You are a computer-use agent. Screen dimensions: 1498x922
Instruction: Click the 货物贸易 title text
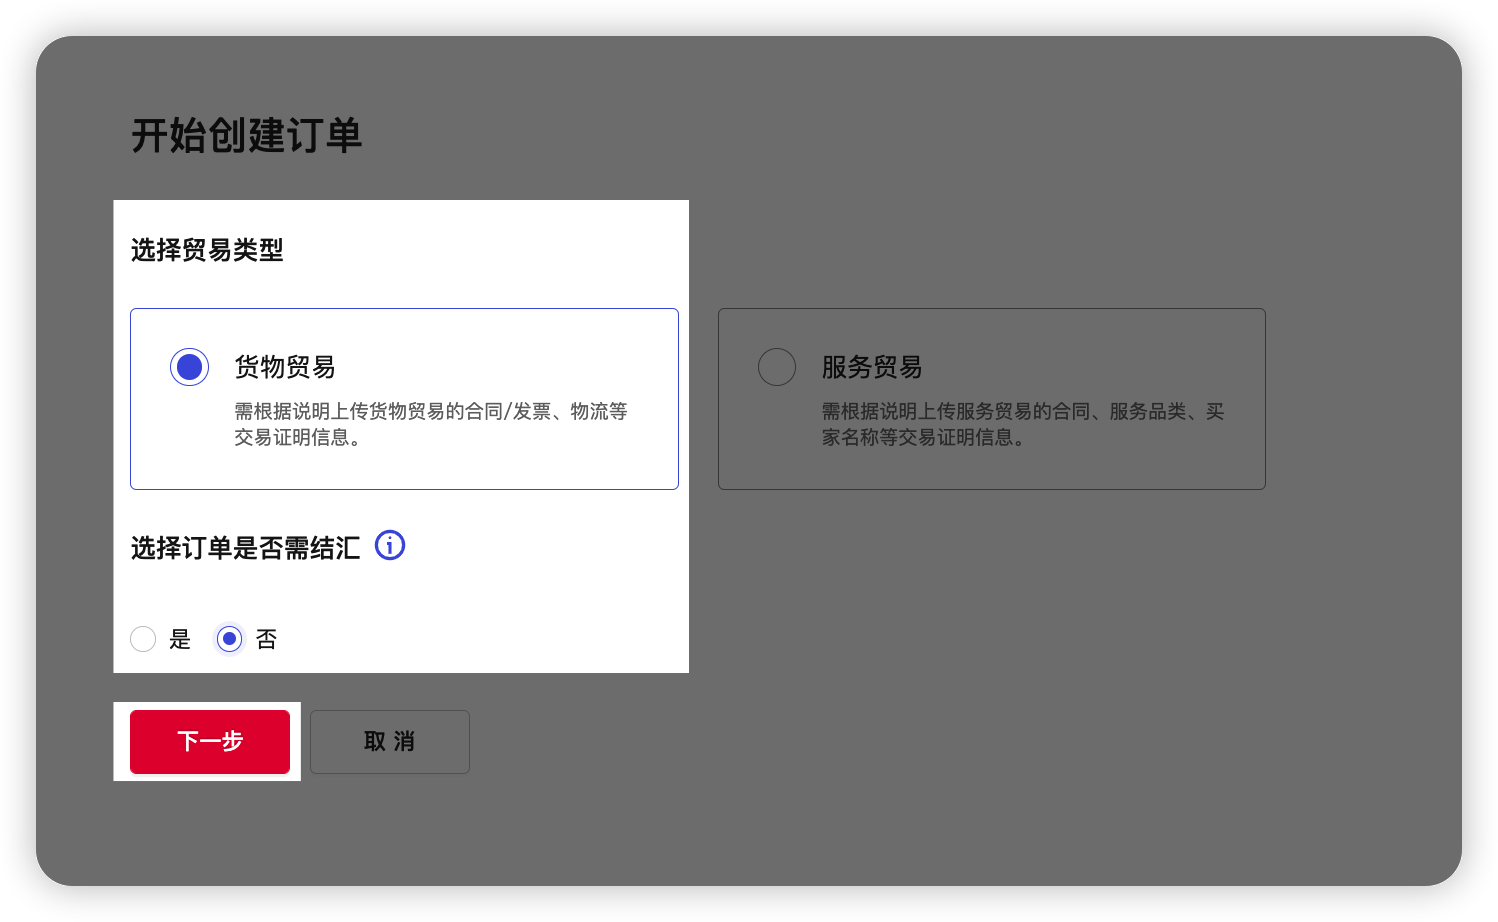click(285, 367)
